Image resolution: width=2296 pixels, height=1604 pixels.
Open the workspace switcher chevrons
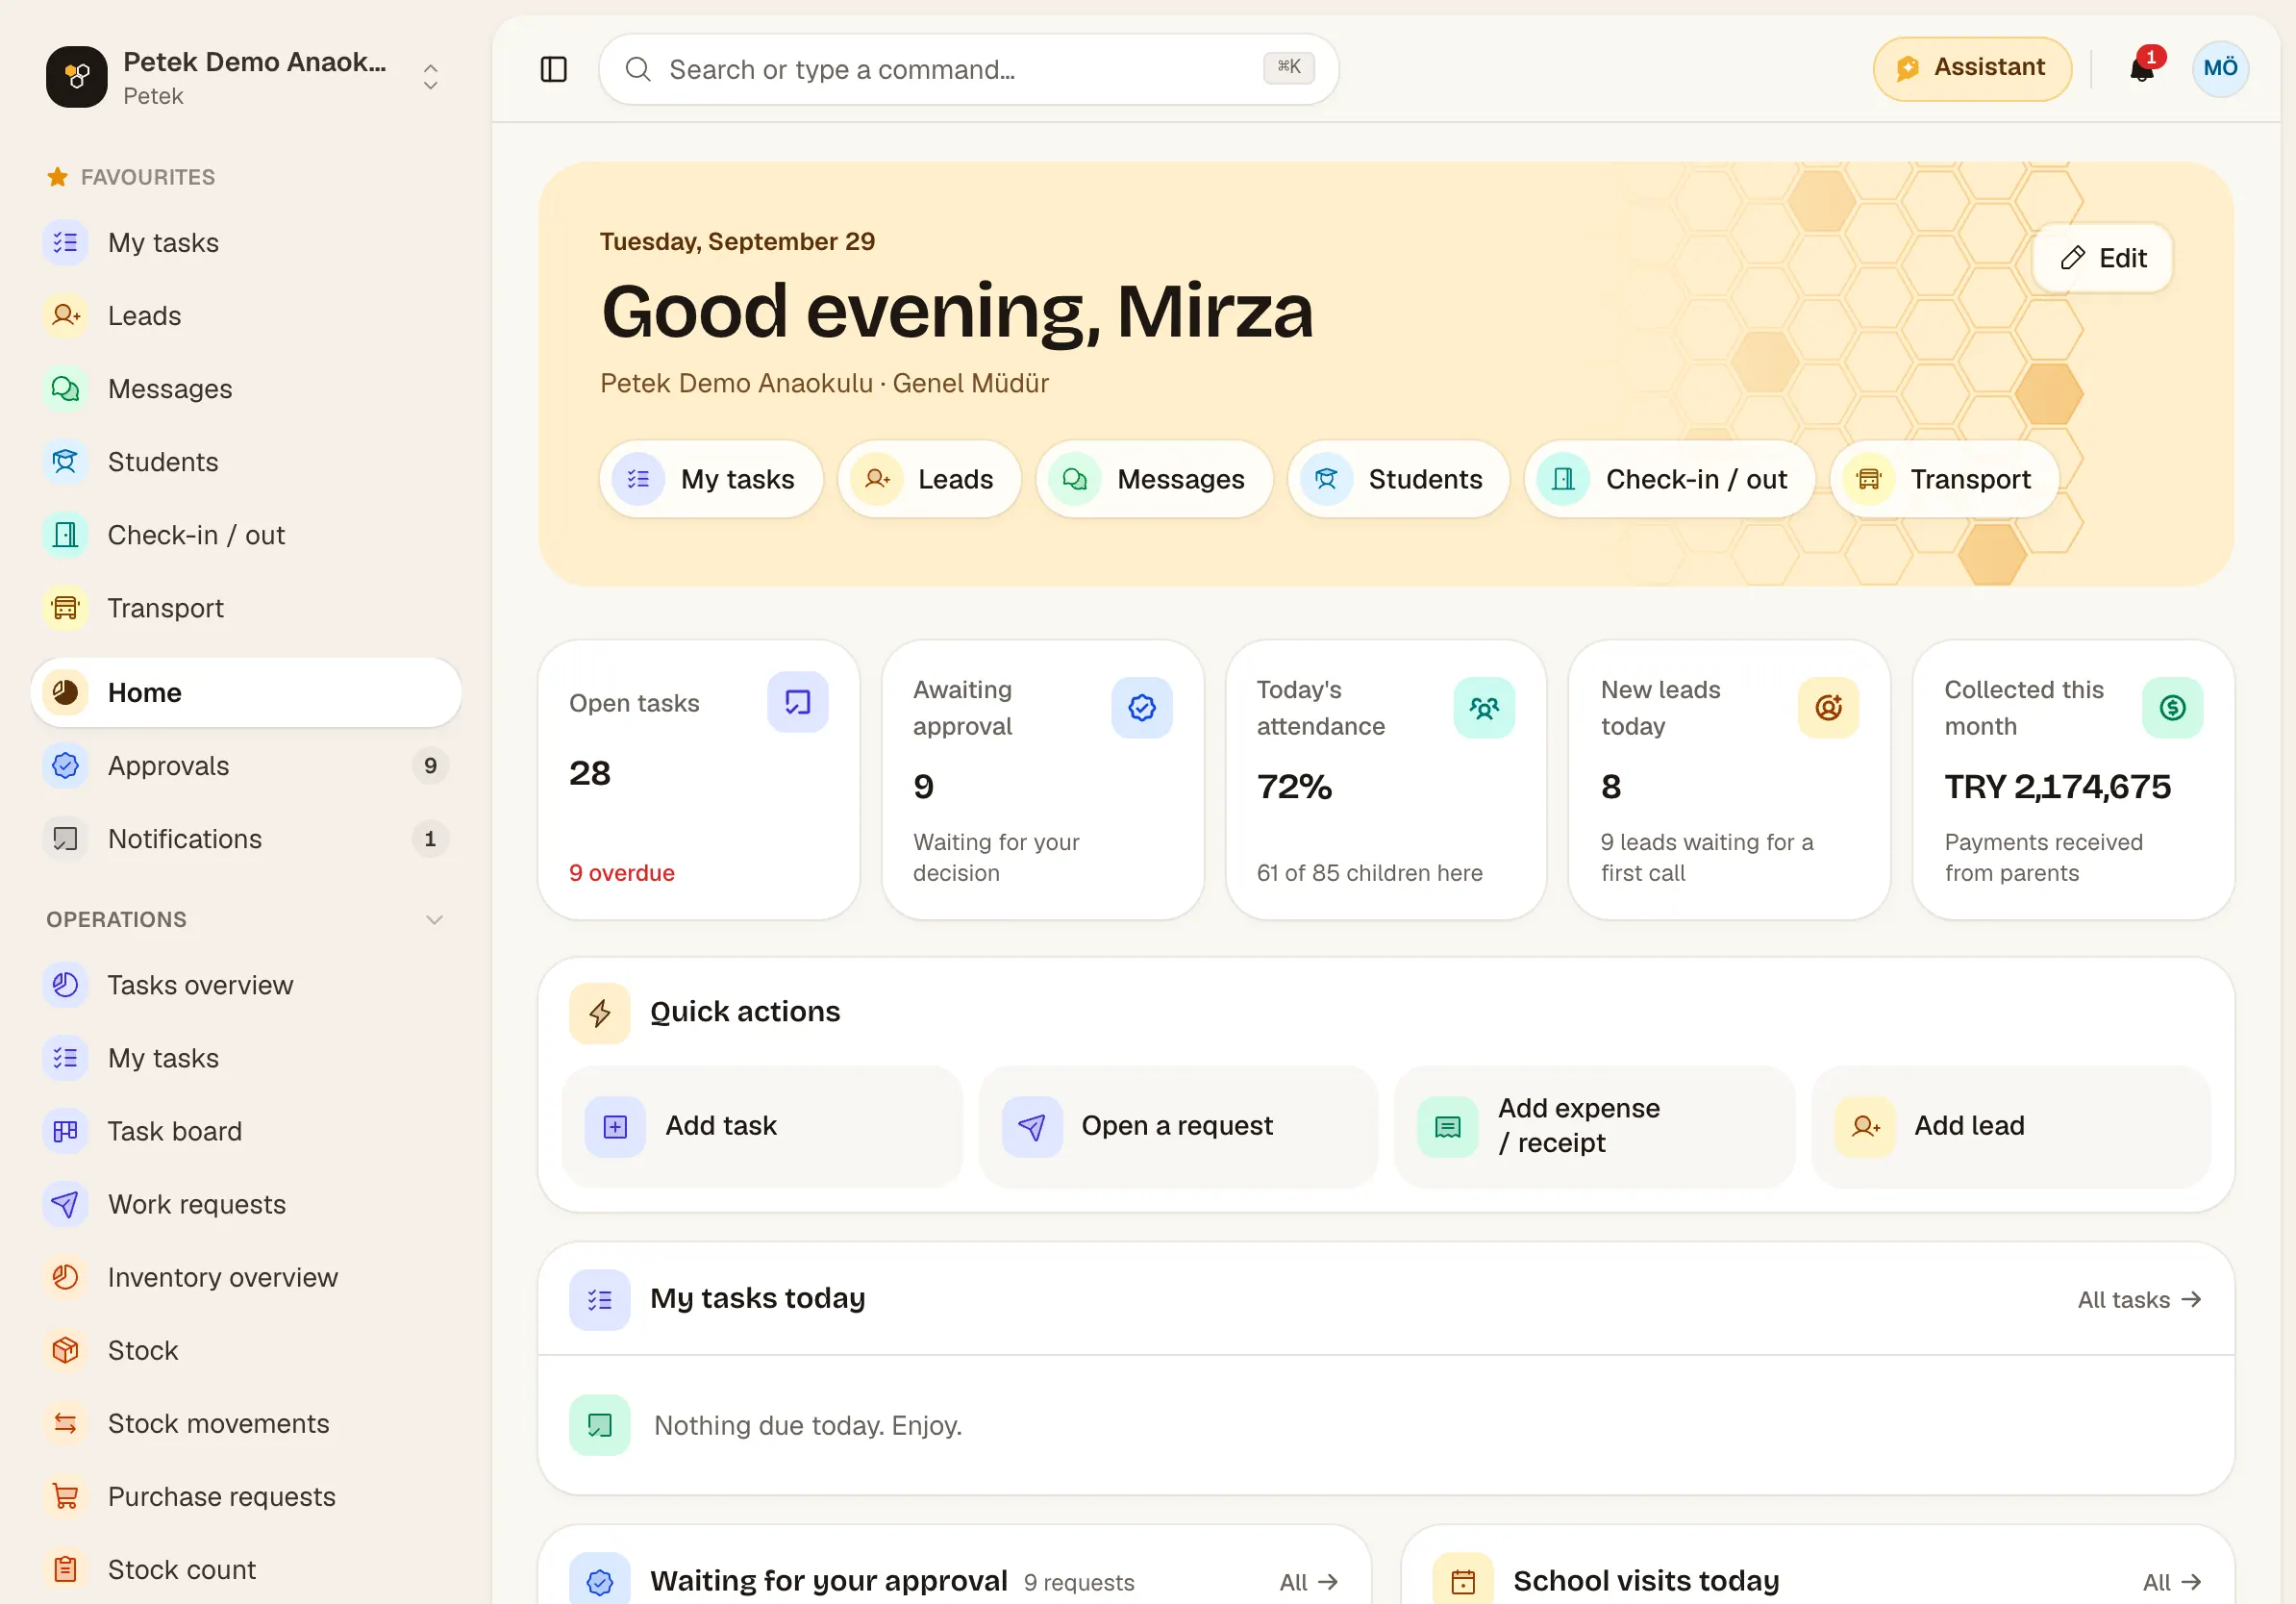430,77
